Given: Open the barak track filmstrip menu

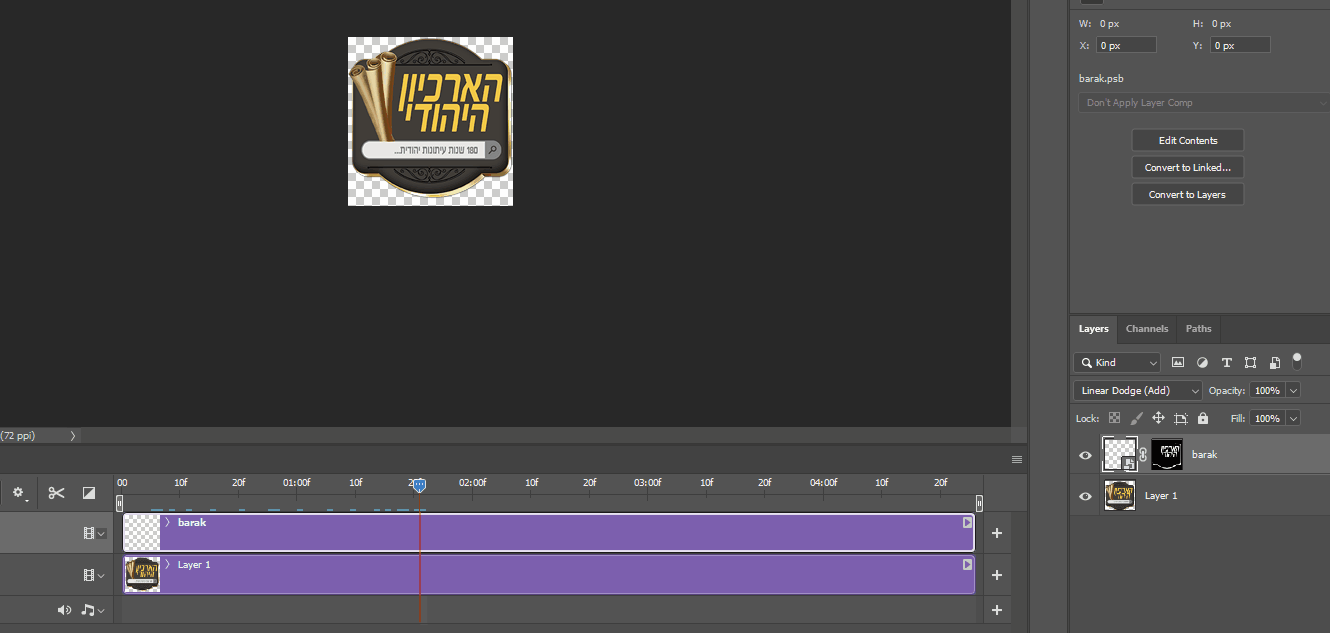Looking at the screenshot, I should coord(94,534).
